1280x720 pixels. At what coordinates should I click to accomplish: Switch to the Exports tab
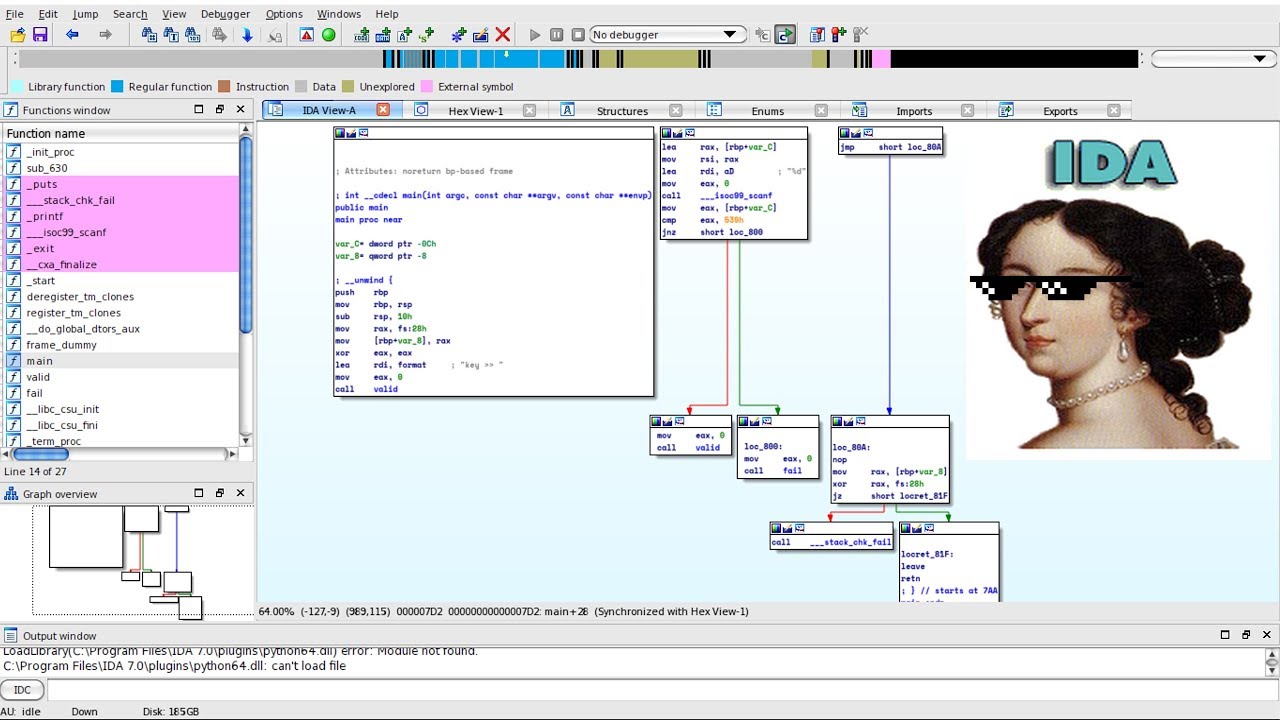pos(1060,111)
